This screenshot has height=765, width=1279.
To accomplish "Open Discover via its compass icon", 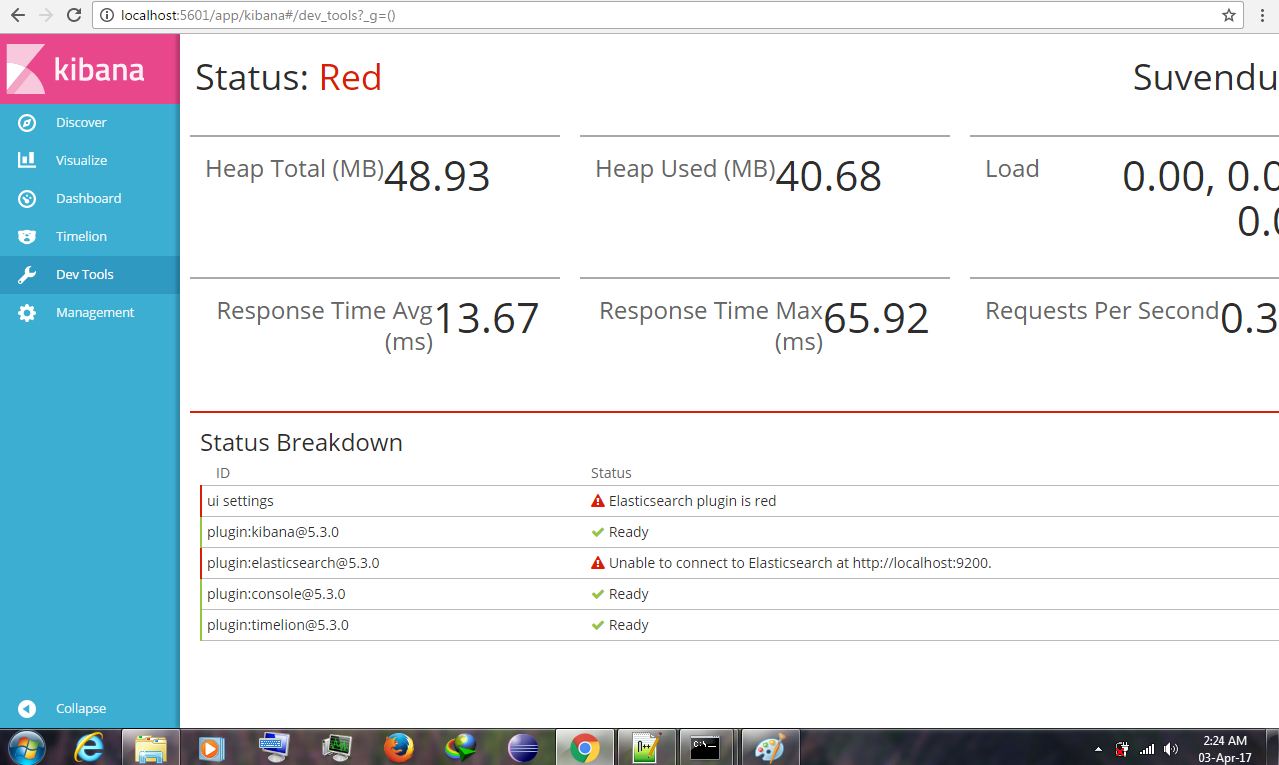I will click(x=27, y=122).
